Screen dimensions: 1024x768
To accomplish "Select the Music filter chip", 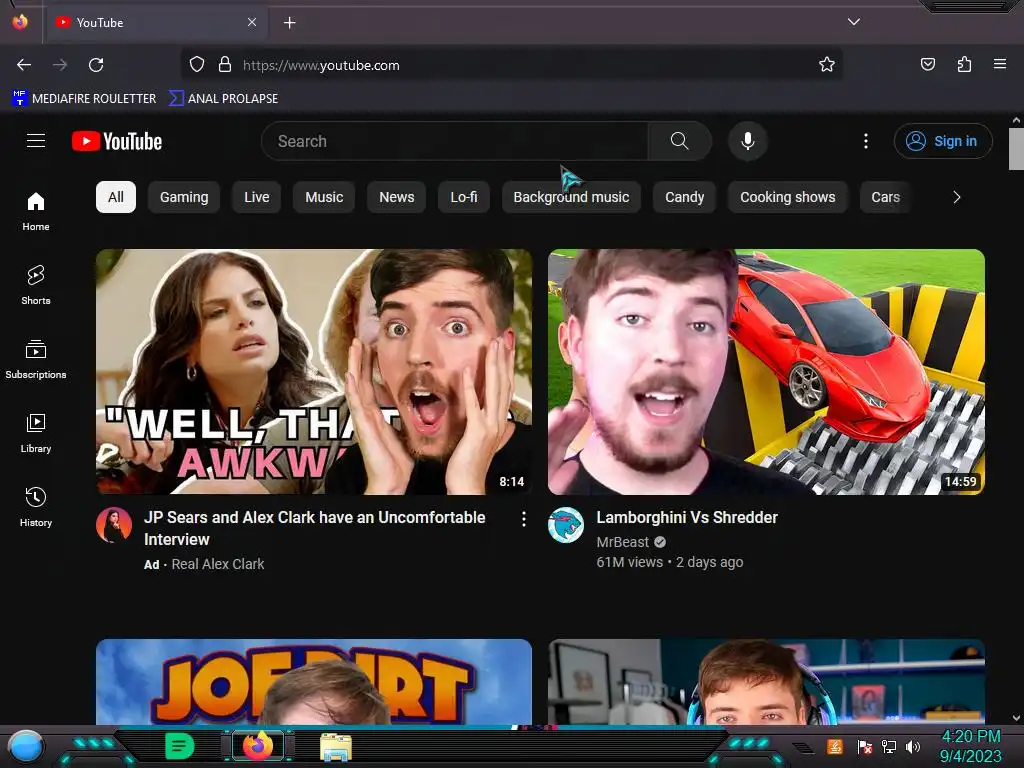I will (x=324, y=197).
